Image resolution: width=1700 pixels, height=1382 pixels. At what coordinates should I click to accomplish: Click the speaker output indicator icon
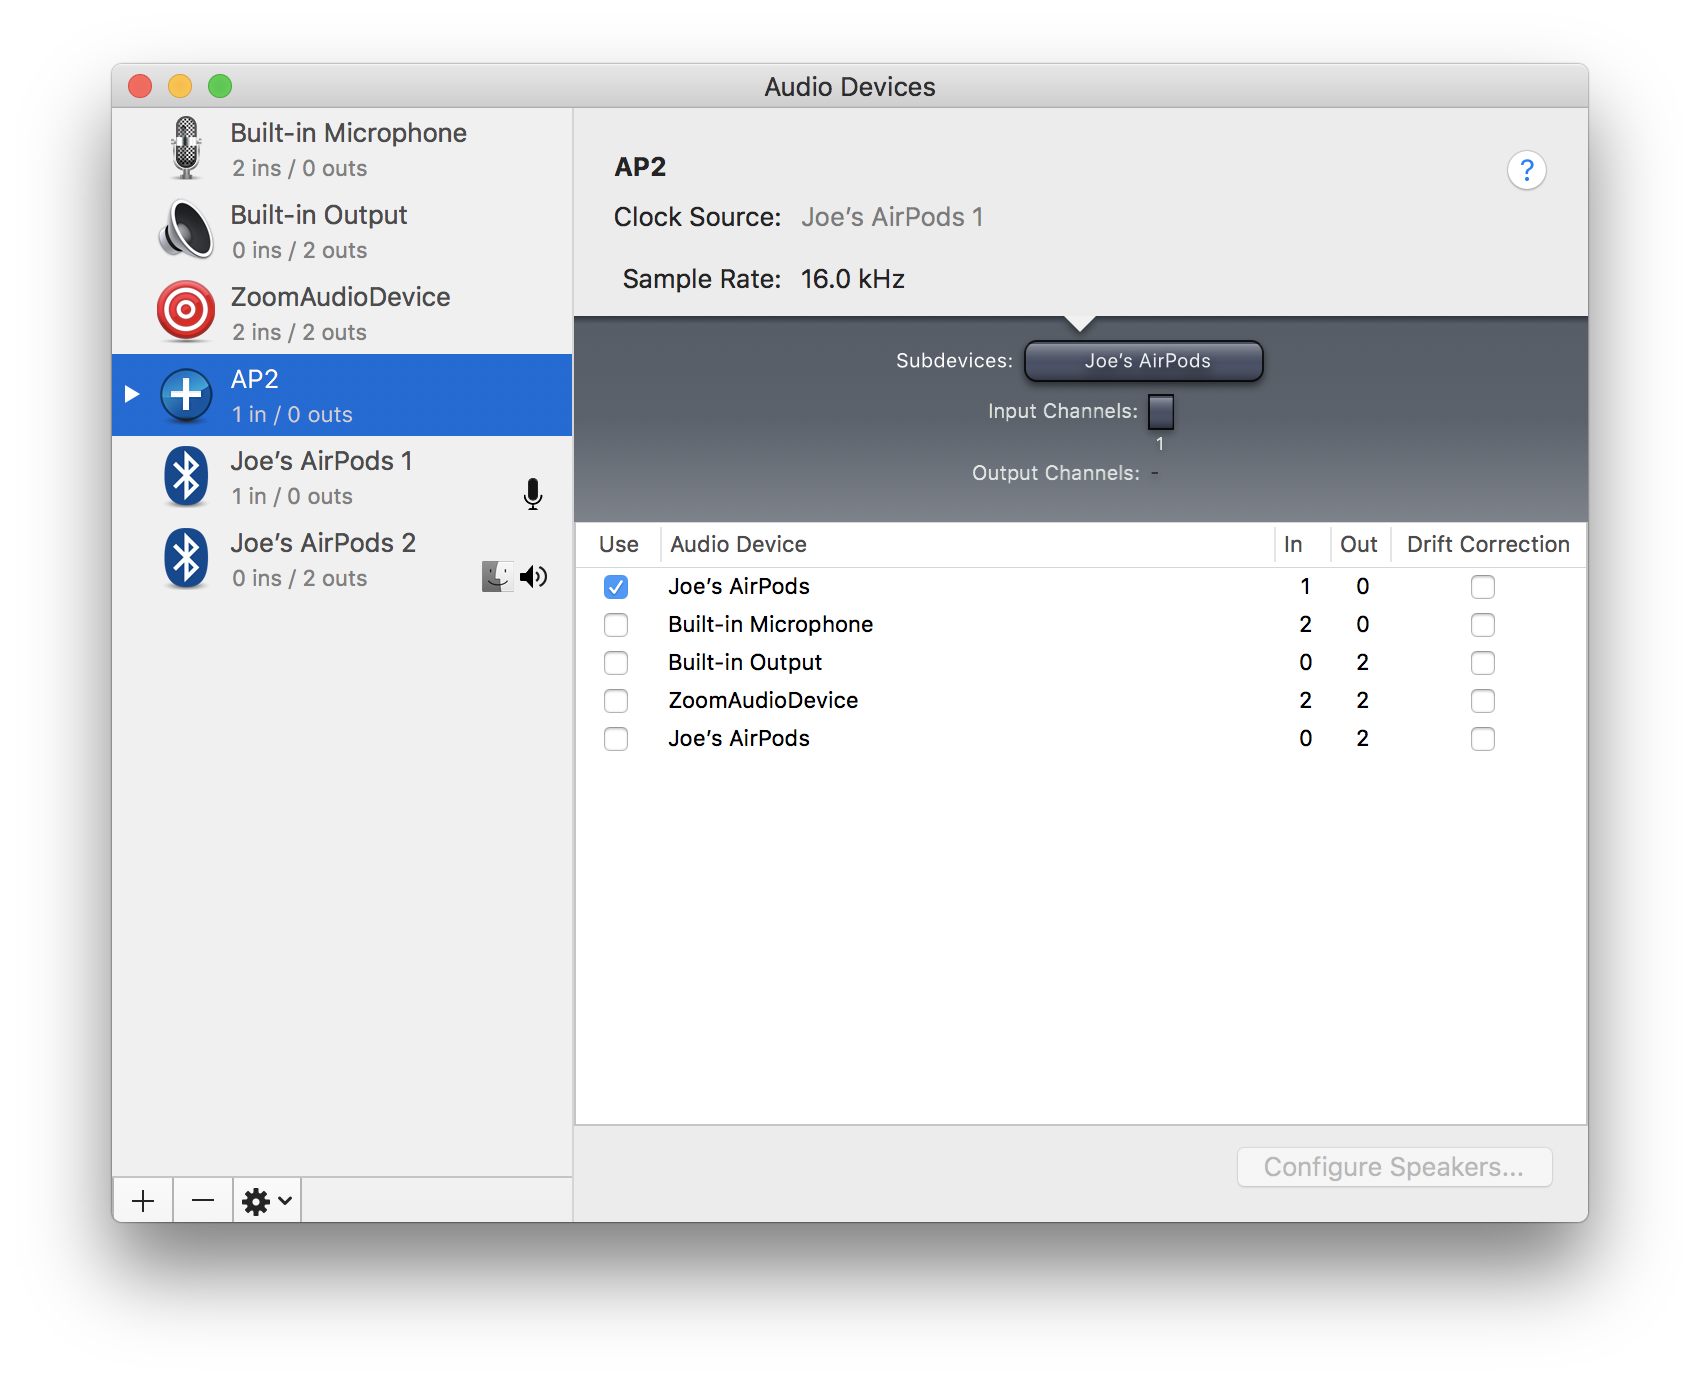[x=534, y=576]
